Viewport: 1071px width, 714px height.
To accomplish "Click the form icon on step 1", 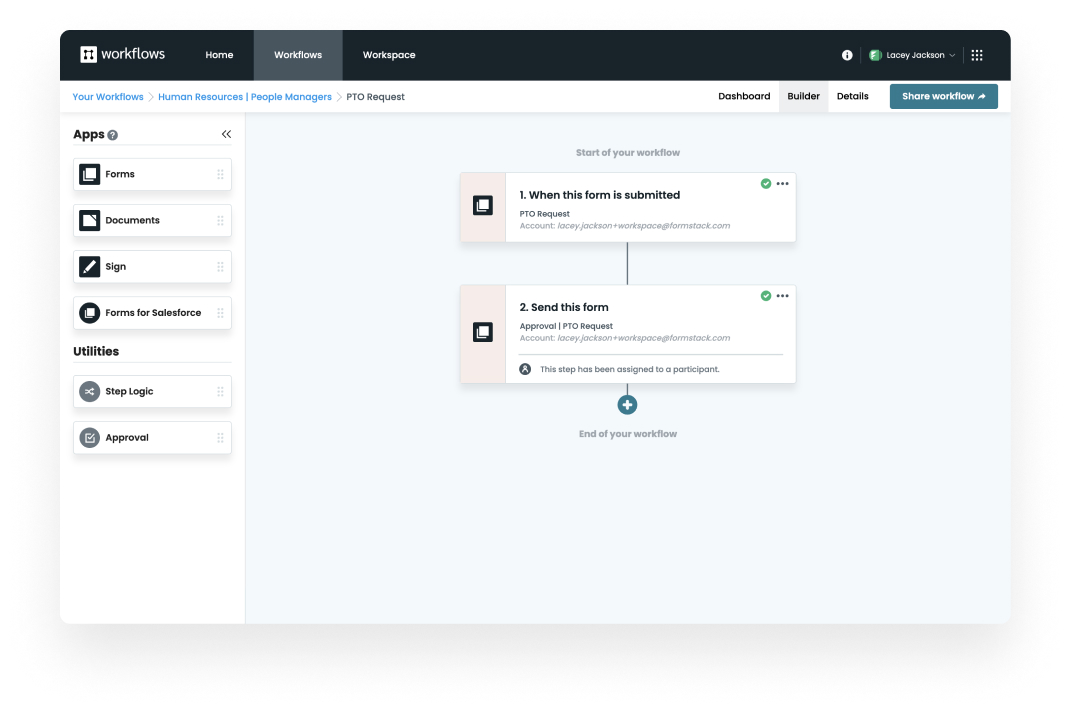I will coord(483,206).
